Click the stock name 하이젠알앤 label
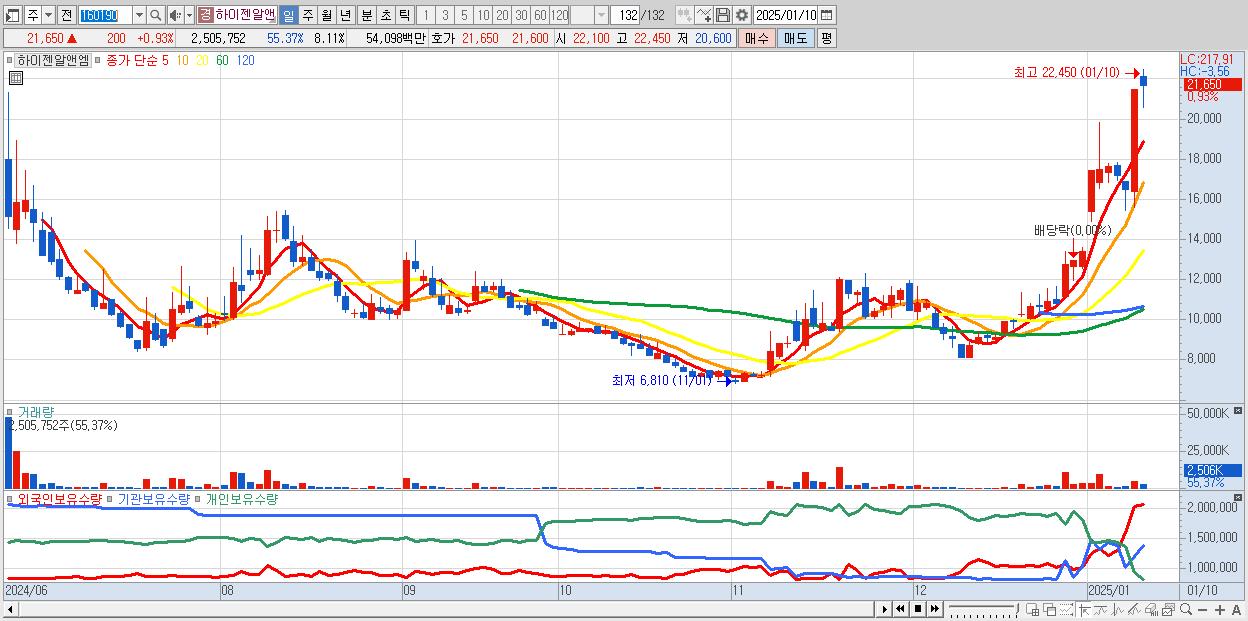Viewport: 1248px width, 621px height. coord(245,15)
